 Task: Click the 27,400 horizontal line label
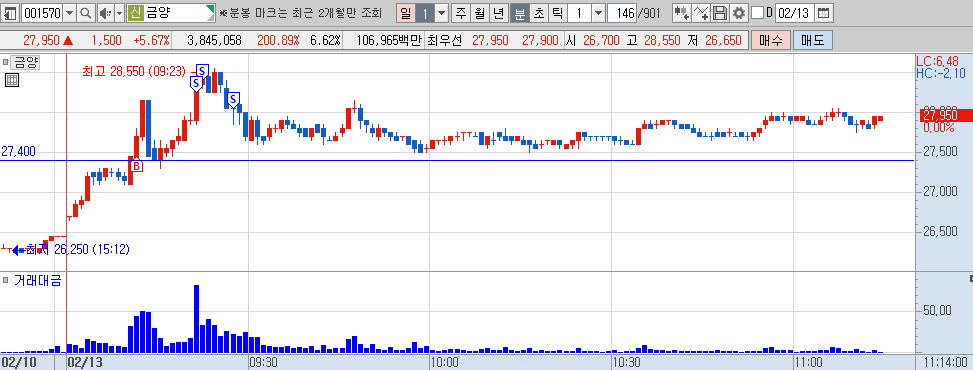[18, 151]
